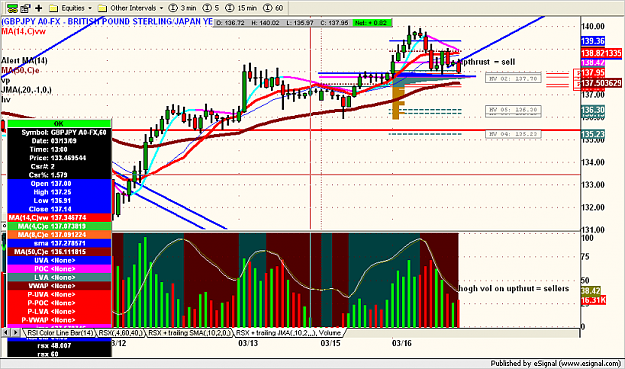Click the OK button on cursor window
This screenshot has height=369, width=625.
pos(59,124)
